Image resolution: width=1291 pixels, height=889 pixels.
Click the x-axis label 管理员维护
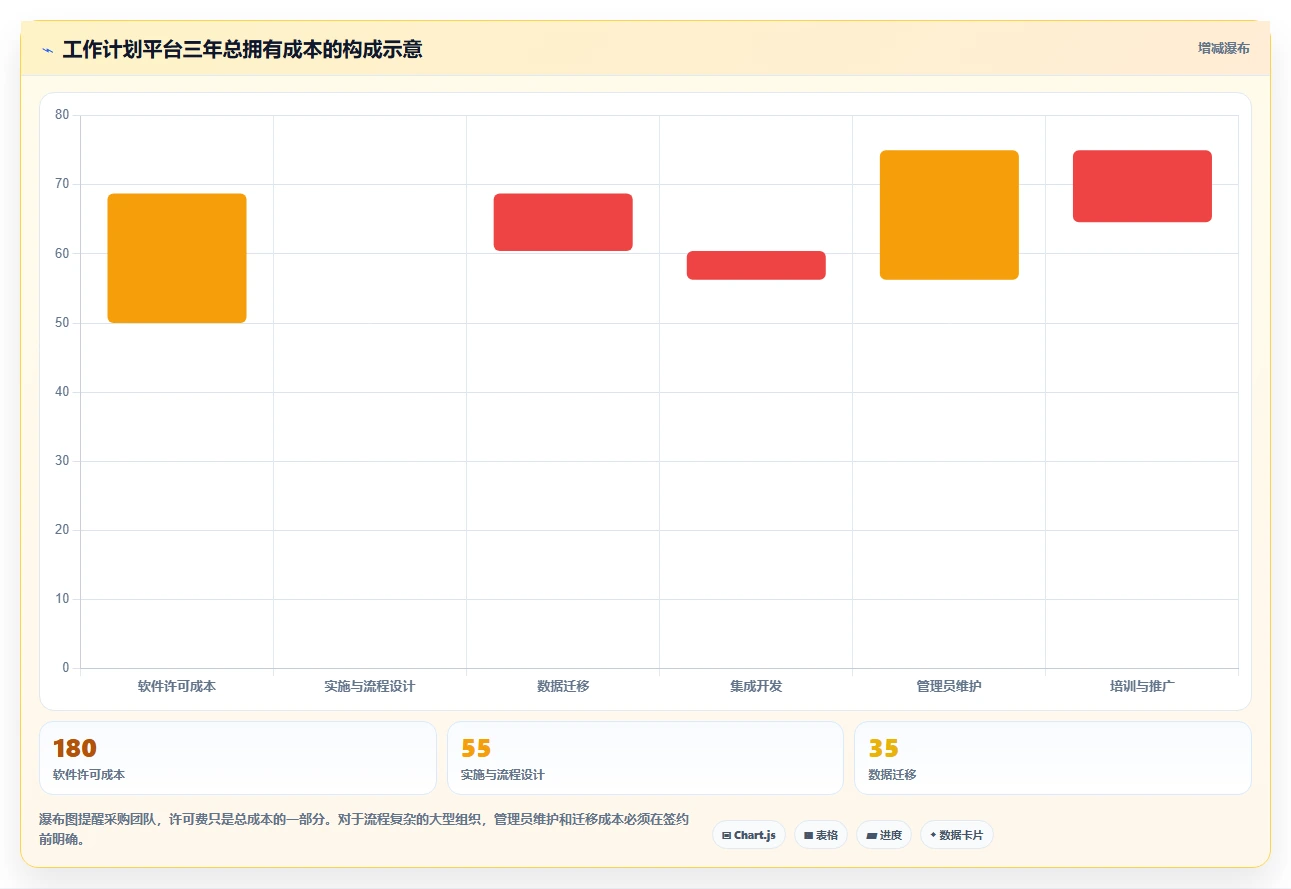tap(949, 686)
